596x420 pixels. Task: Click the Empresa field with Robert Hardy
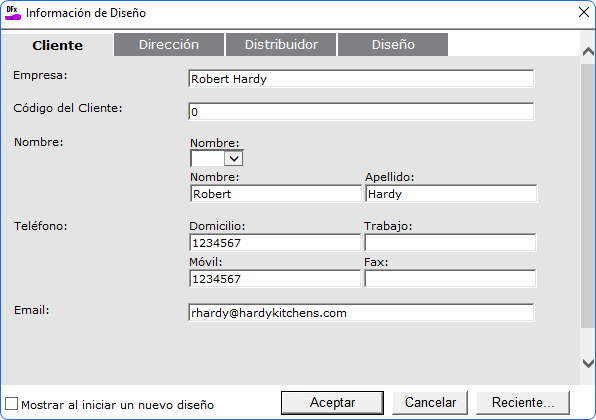click(361, 79)
